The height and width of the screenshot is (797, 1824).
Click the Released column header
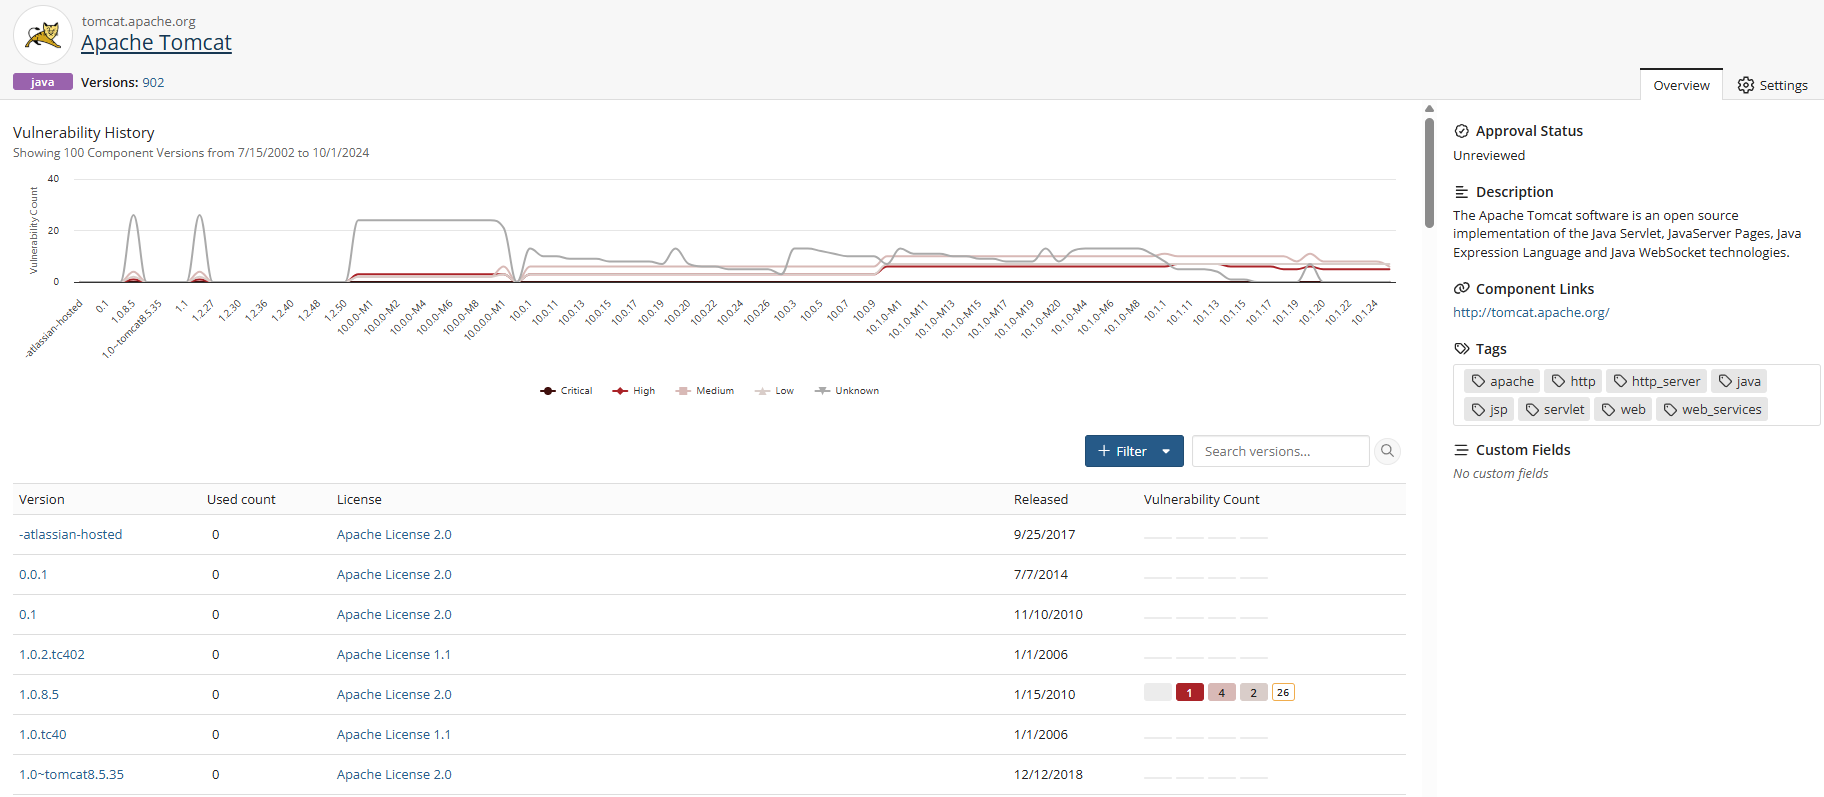(x=1041, y=499)
